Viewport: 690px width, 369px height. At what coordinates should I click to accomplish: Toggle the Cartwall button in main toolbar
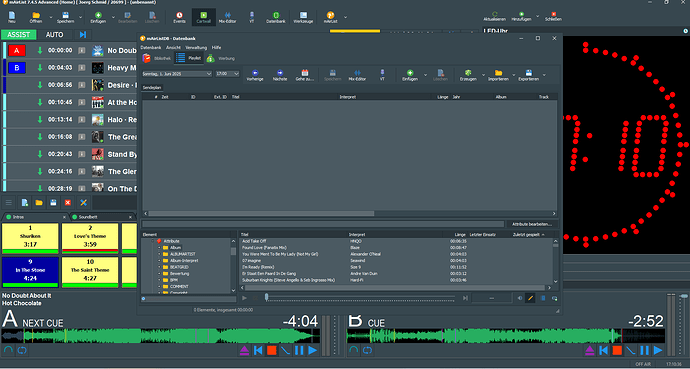click(x=203, y=17)
